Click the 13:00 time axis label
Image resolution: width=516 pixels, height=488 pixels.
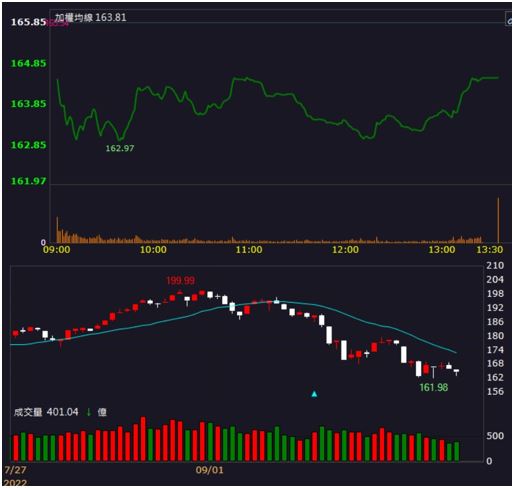click(441, 250)
